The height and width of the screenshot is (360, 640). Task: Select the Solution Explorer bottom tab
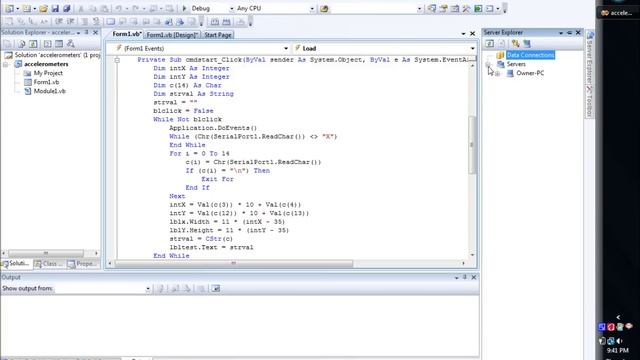pos(16,264)
